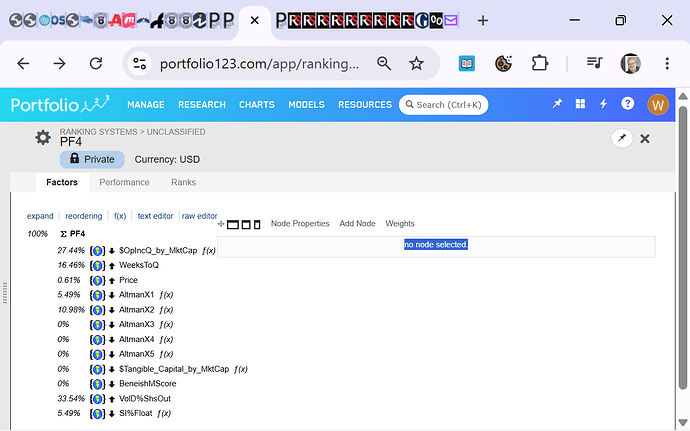Click universe icon of BeneishMScore node
Screen dimensions: 690x431
98,384
